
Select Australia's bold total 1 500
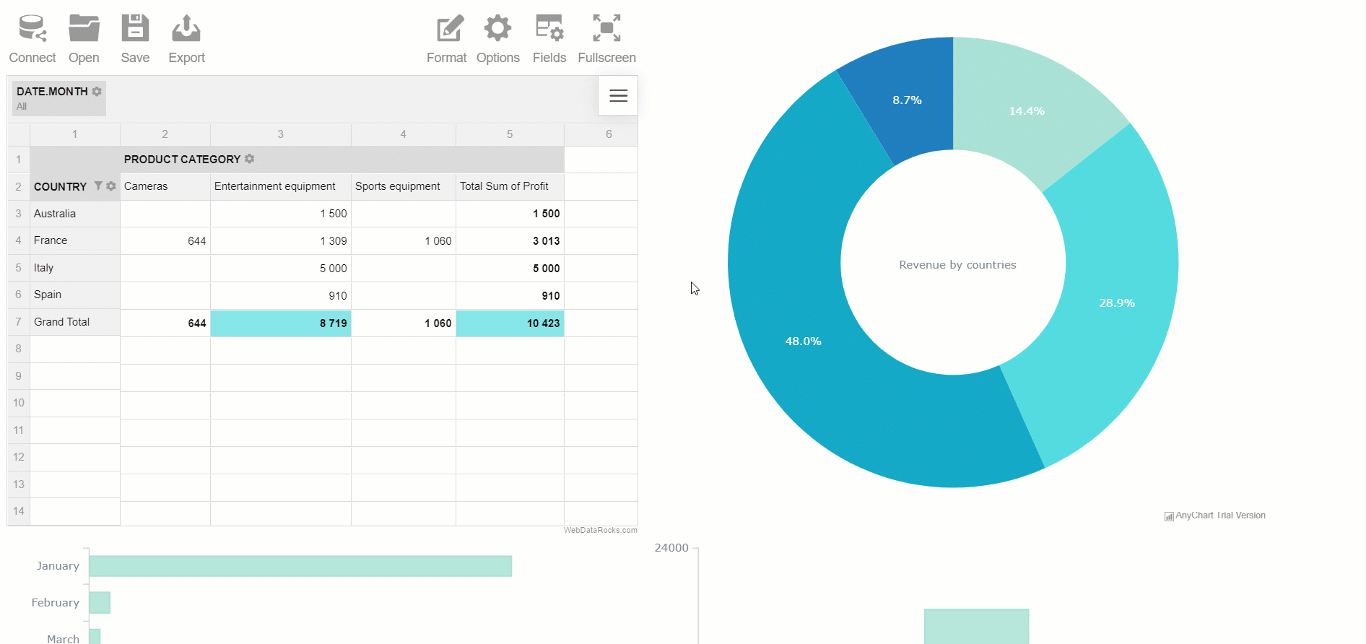click(510, 214)
